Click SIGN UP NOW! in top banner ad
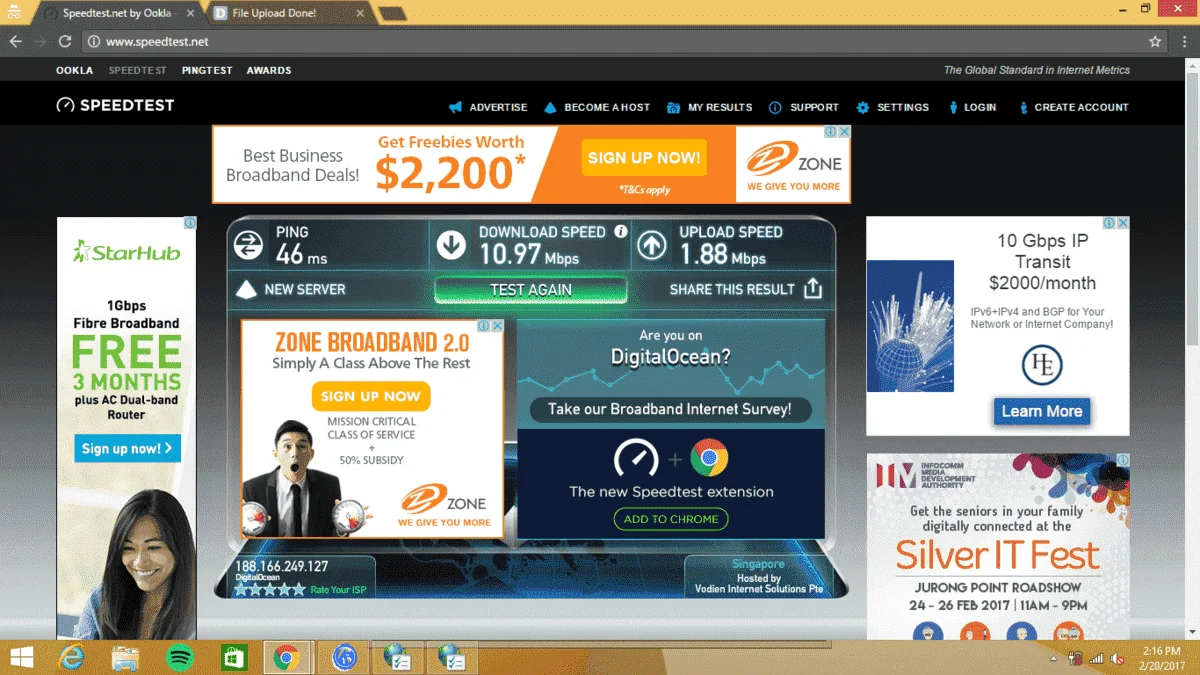The height and width of the screenshot is (675, 1200). tap(644, 158)
